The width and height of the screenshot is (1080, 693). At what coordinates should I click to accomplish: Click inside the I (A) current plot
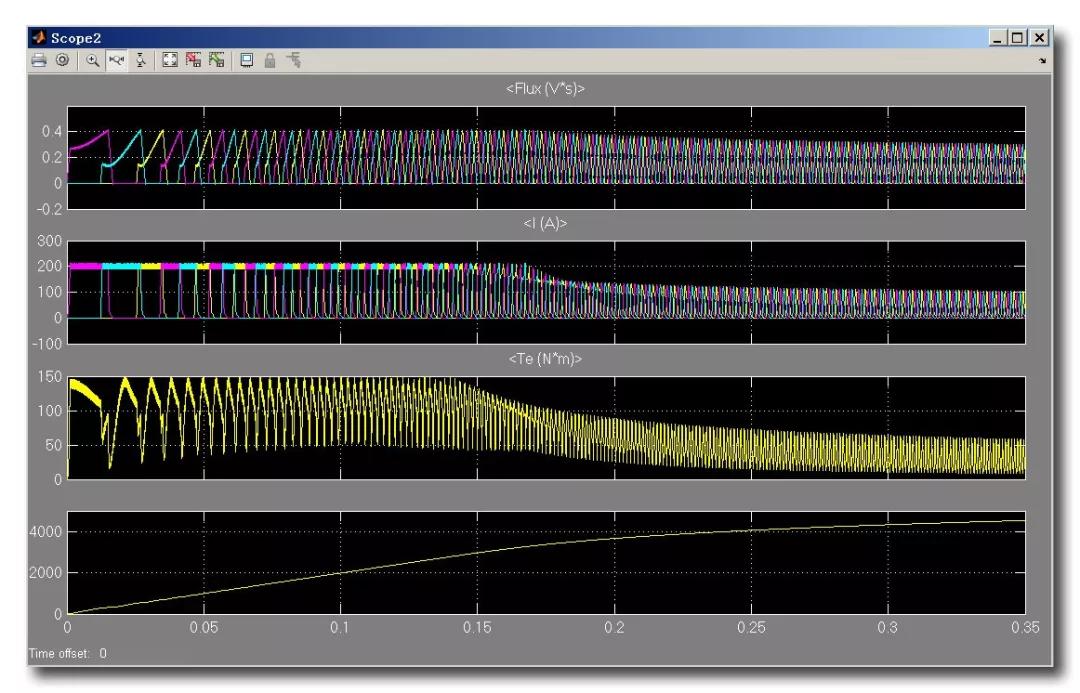(545, 292)
